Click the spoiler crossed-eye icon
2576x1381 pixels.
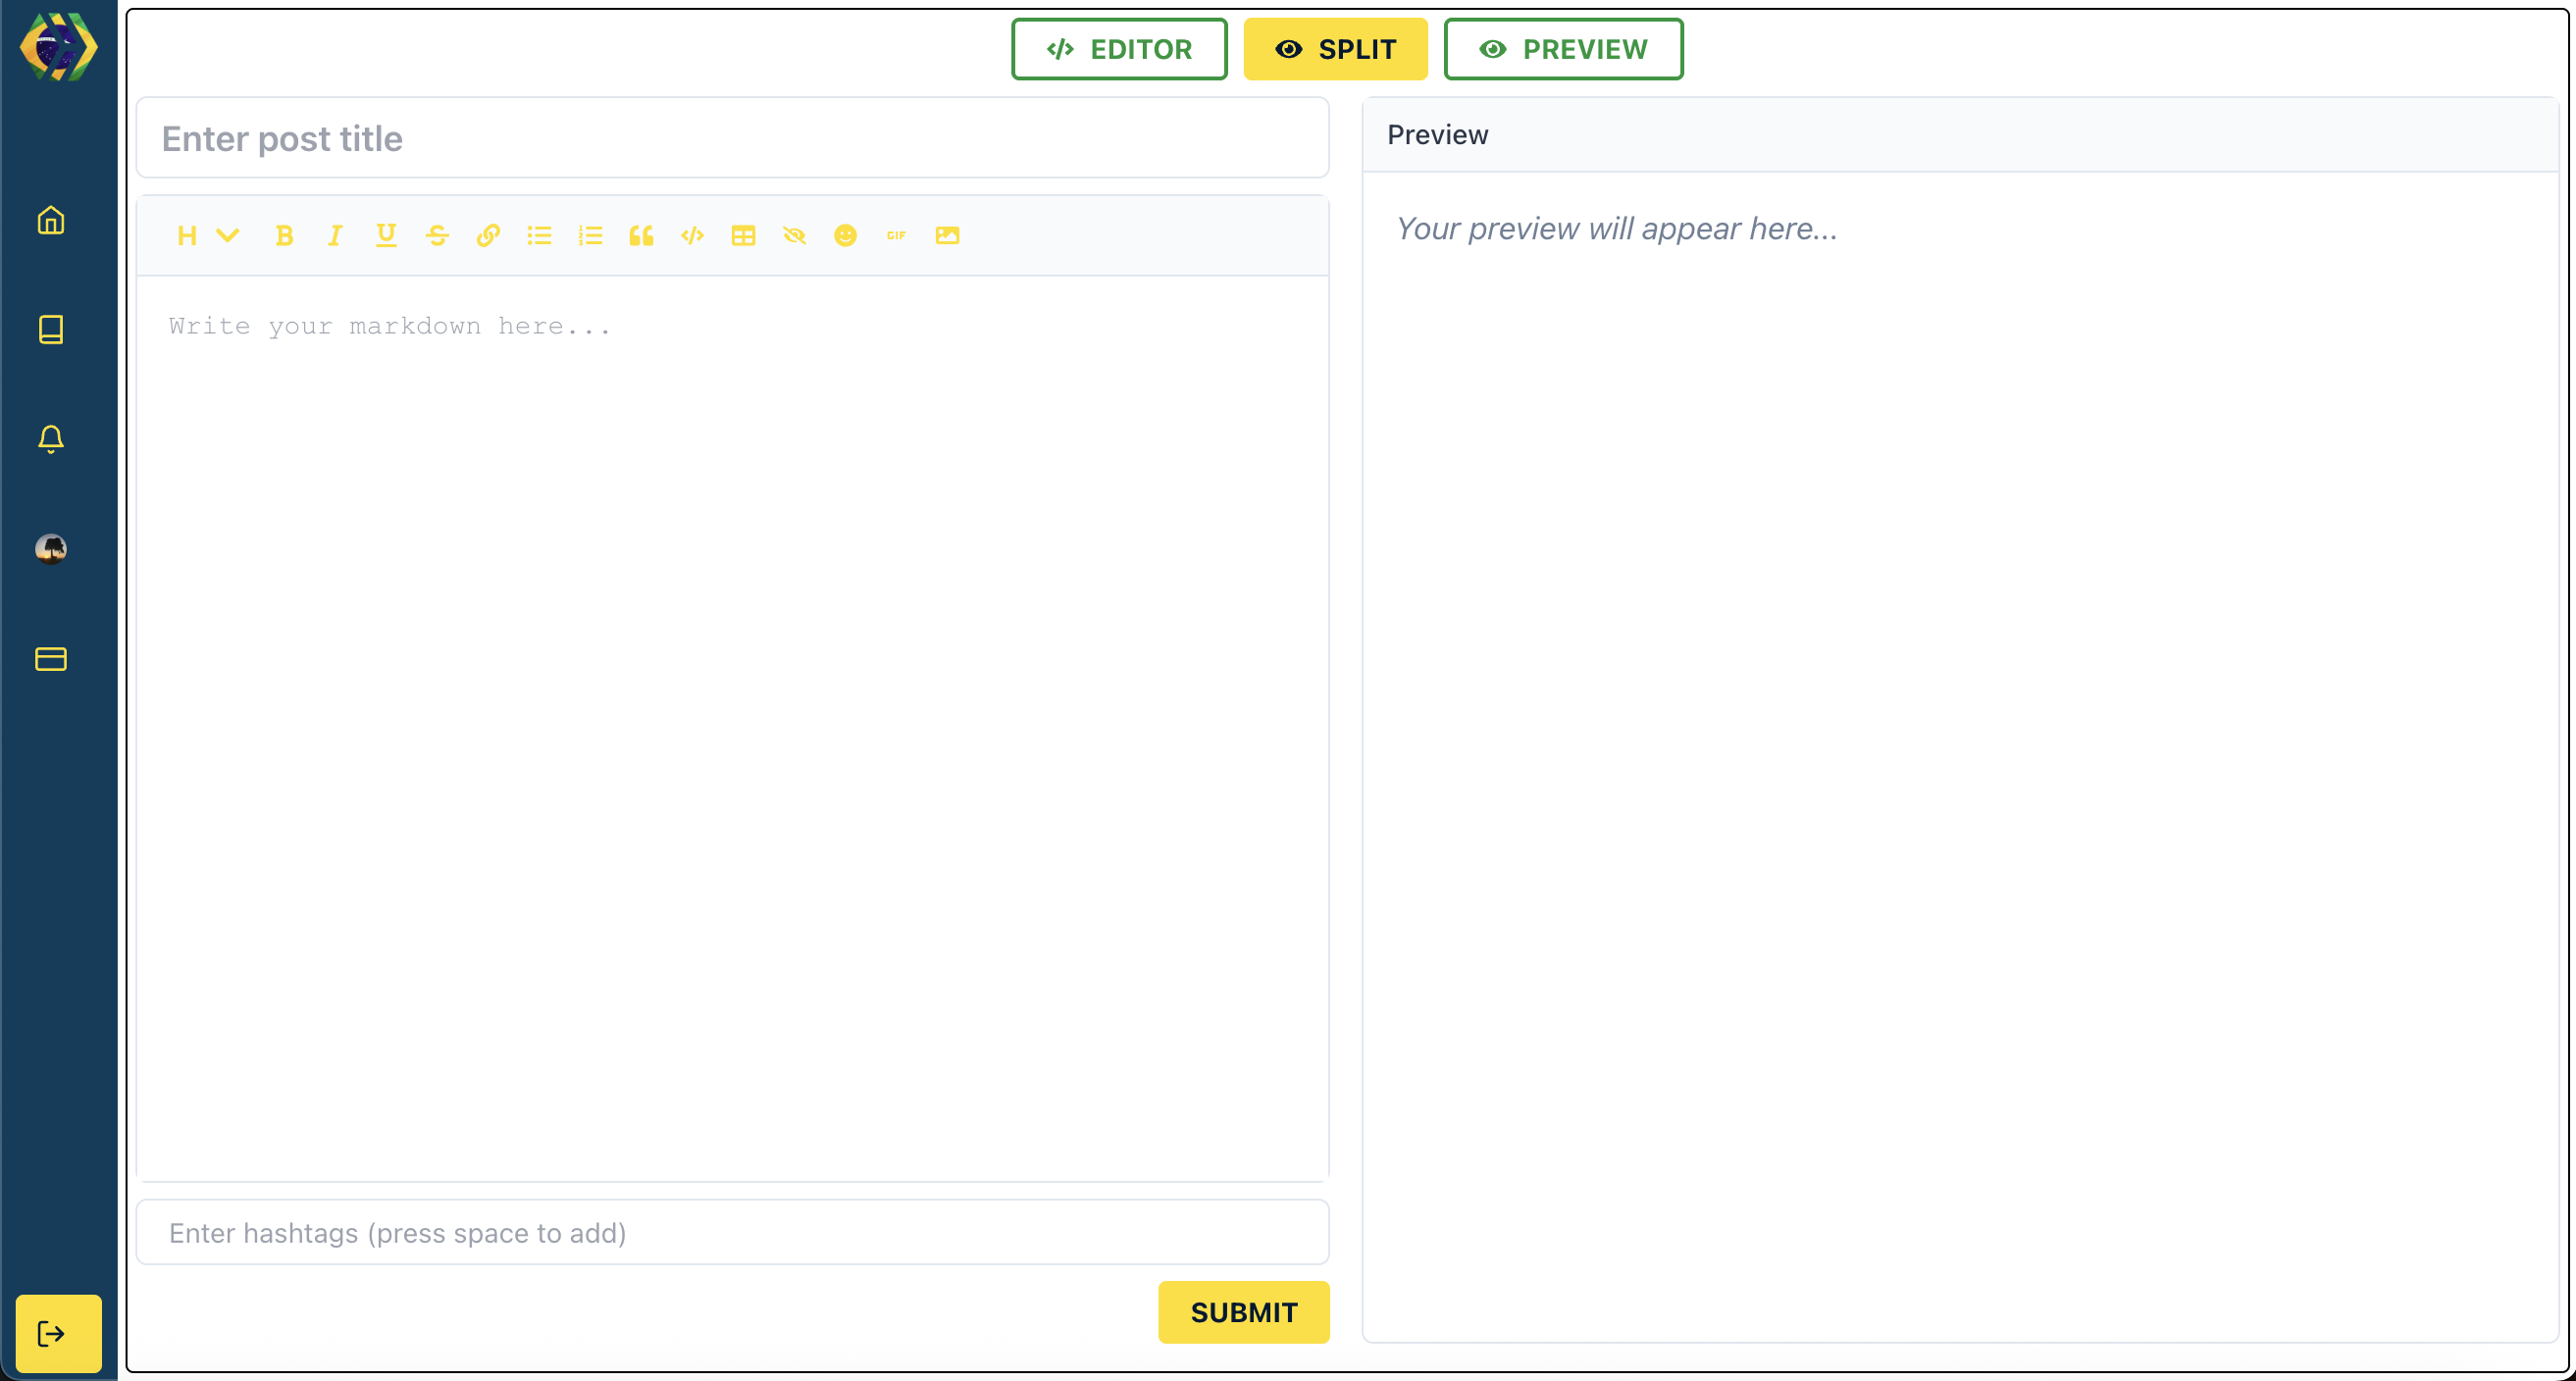[794, 236]
